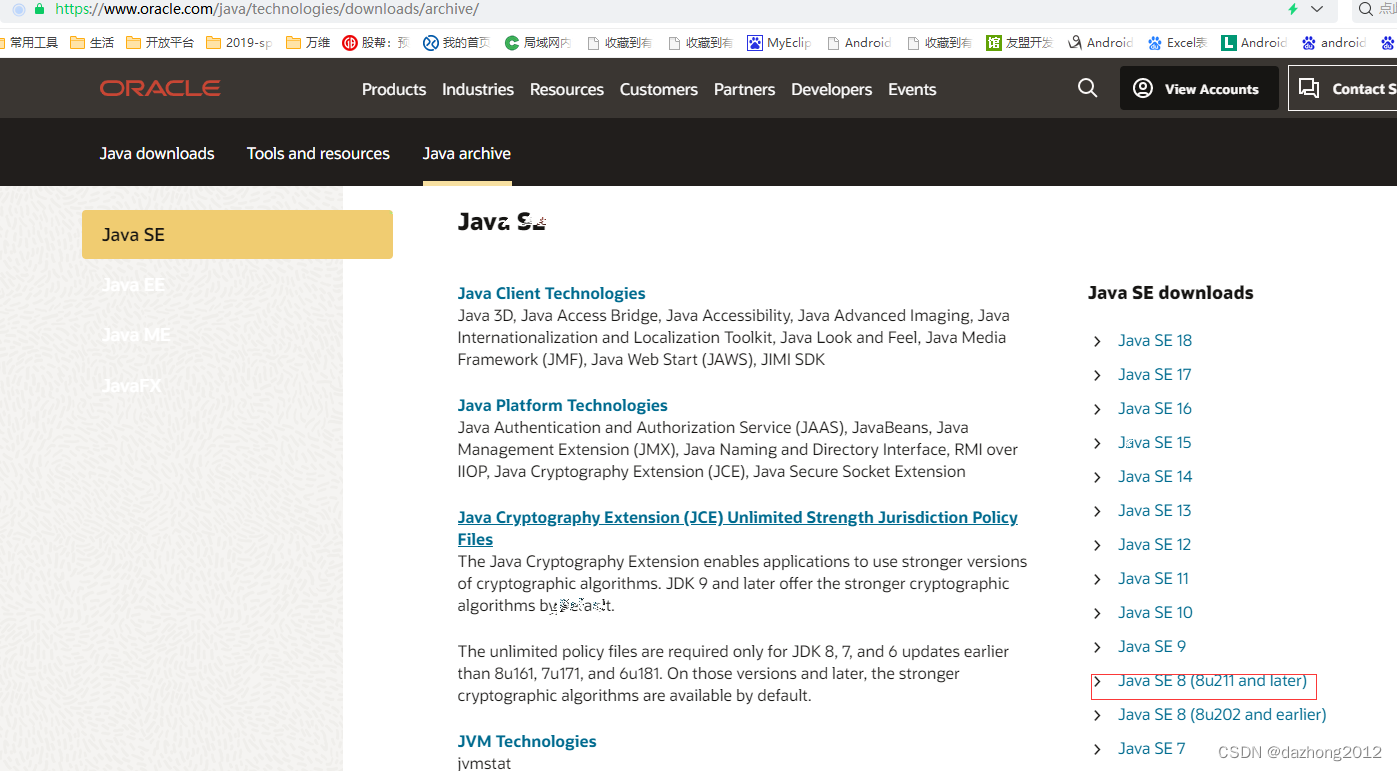Open site search magnifier icon

tap(1088, 88)
